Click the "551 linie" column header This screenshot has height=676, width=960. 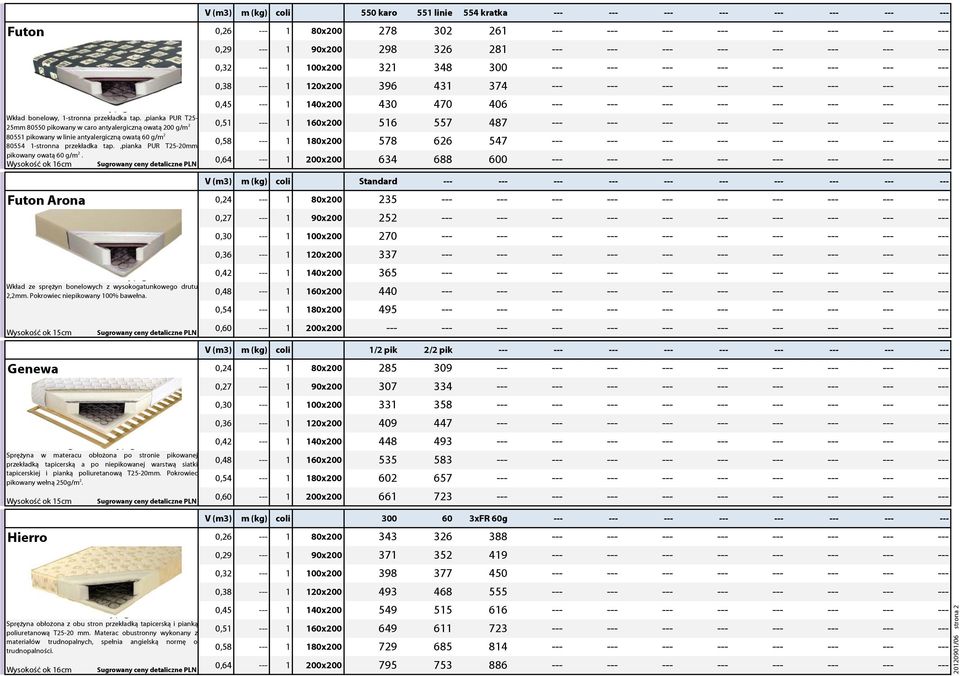(x=435, y=12)
